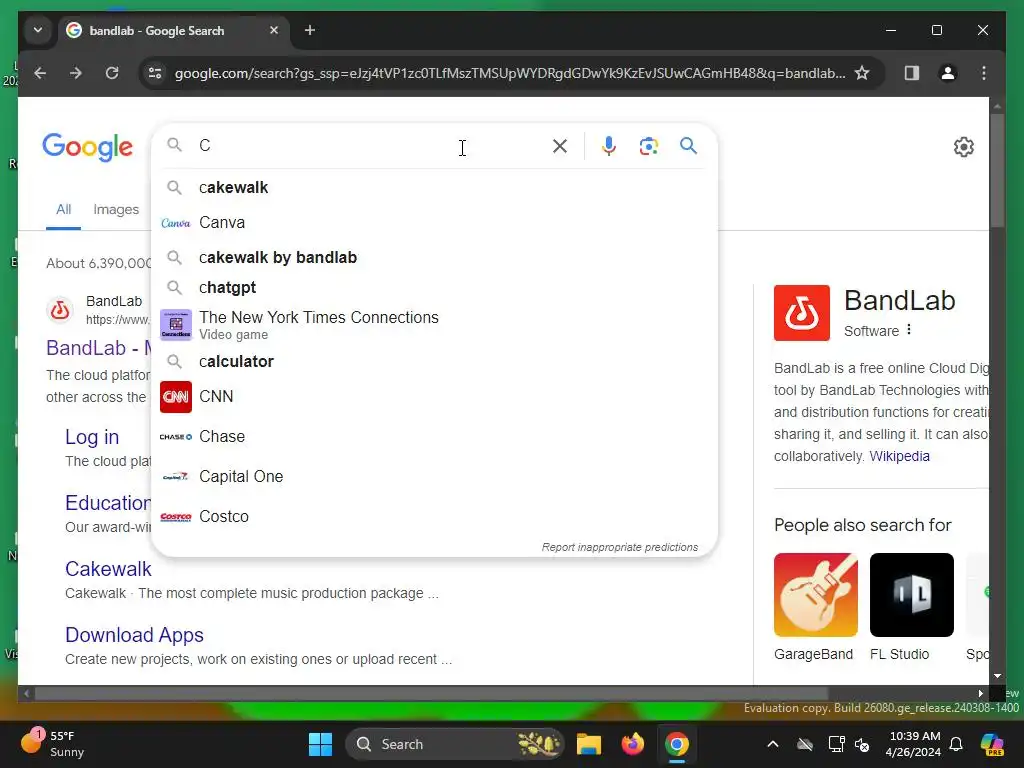The image size is (1024, 768).
Task: Open a new tab with plus button
Action: (310, 30)
